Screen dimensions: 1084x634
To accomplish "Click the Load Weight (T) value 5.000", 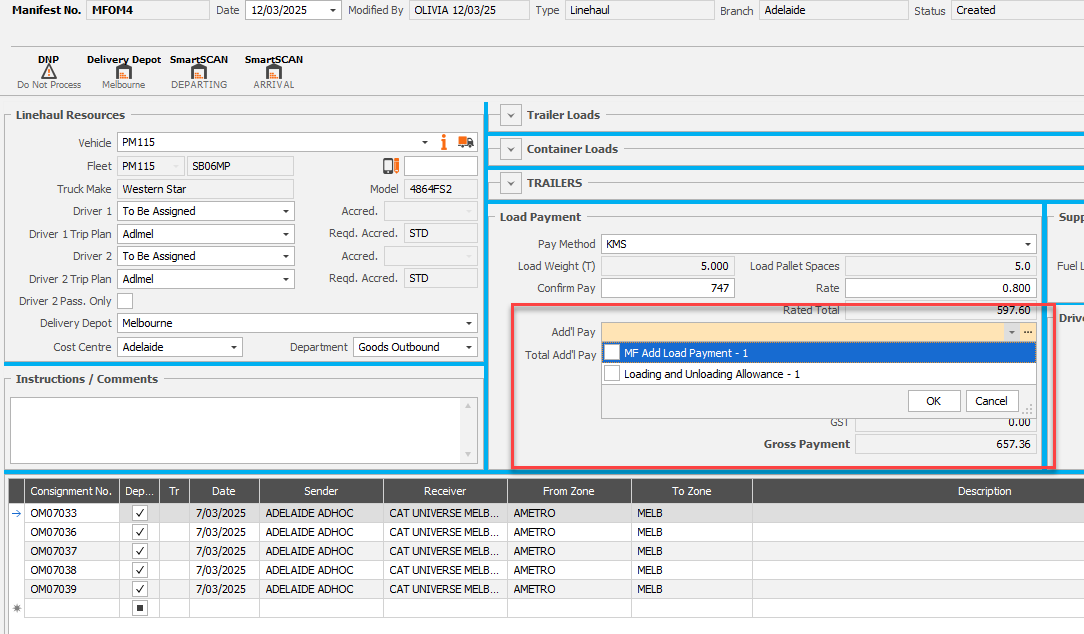I will 668,266.
